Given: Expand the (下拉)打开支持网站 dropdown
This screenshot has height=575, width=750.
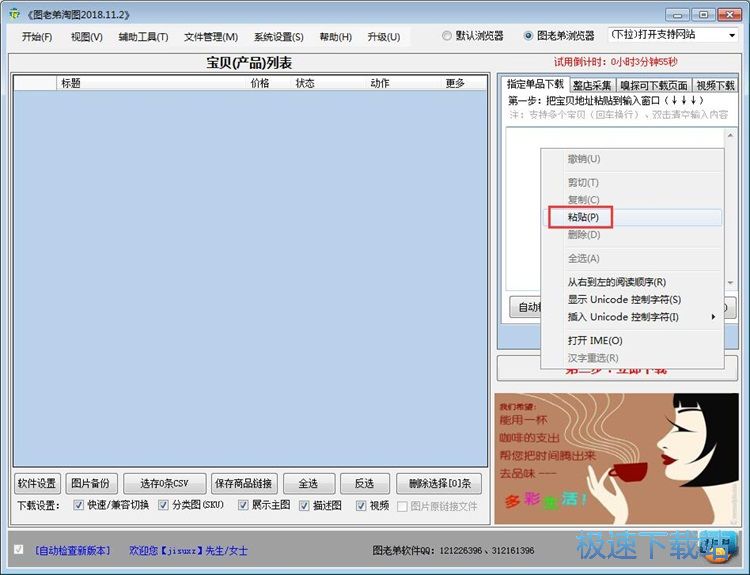Looking at the screenshot, I should point(732,35).
